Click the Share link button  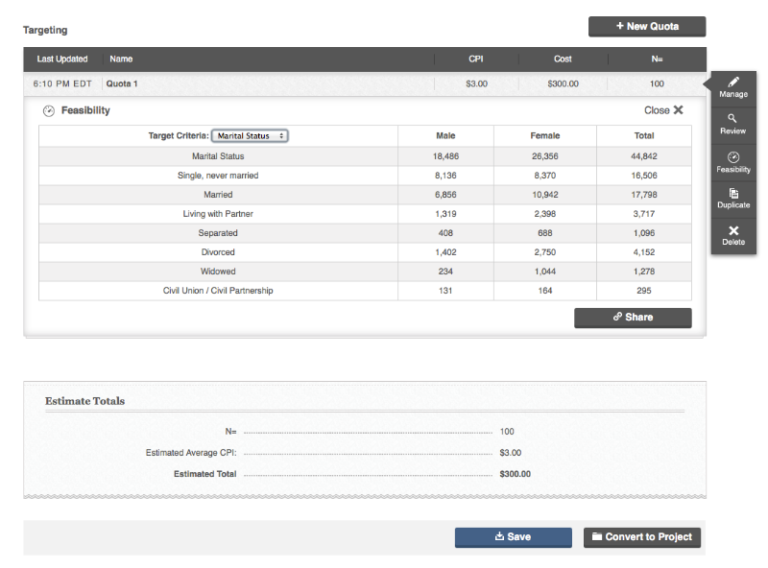632,317
